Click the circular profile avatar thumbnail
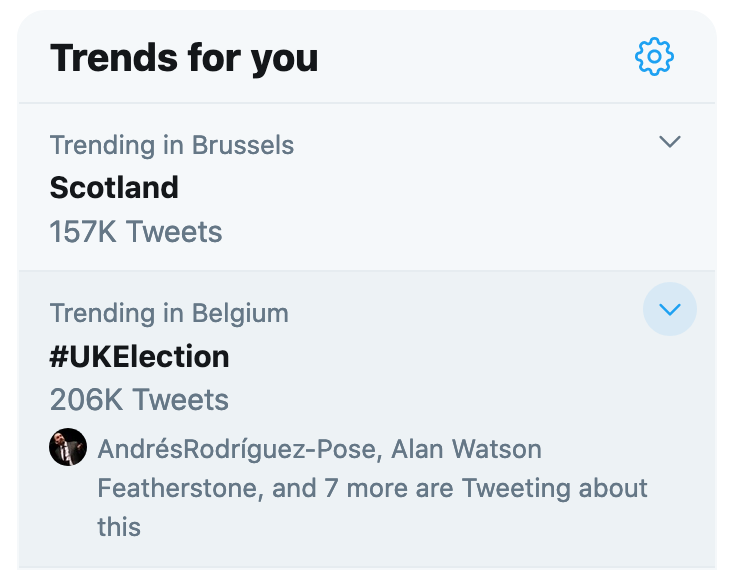742x570 pixels. click(68, 447)
